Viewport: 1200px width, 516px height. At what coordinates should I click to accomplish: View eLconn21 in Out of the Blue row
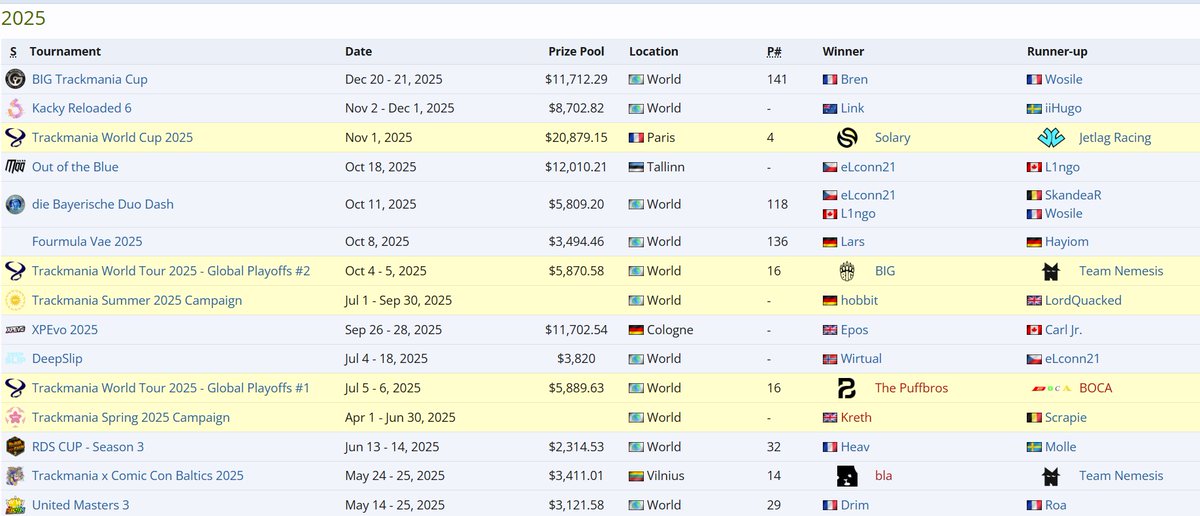coord(868,167)
